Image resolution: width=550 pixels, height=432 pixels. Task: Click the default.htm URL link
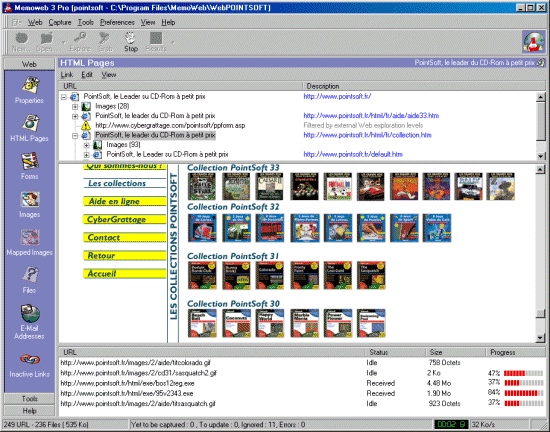(x=353, y=154)
